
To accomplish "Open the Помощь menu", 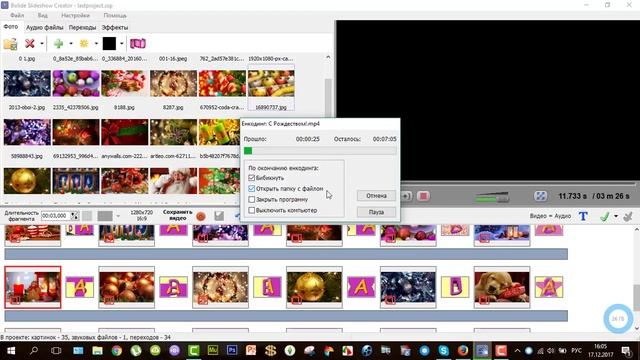I will tap(115, 15).
